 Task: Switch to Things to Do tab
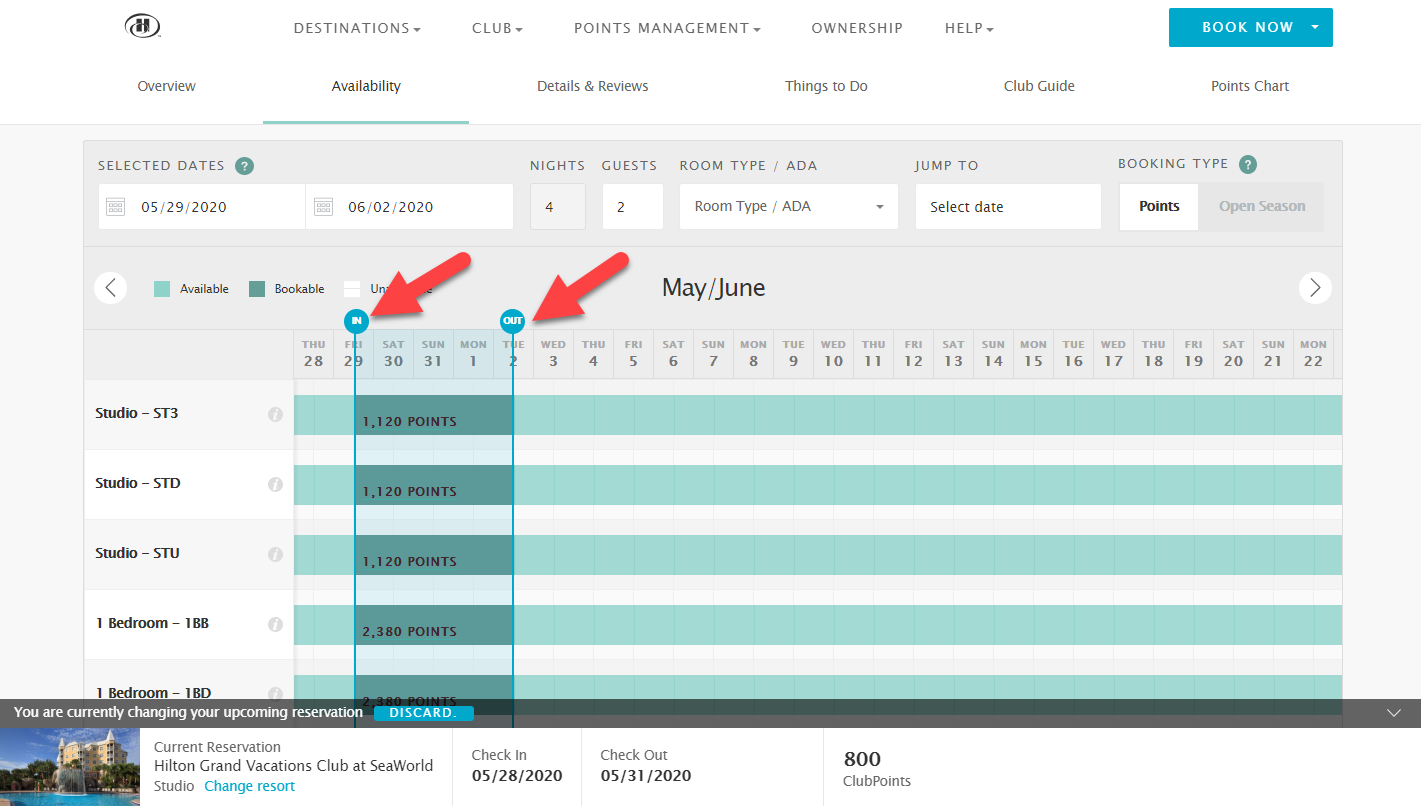click(826, 86)
